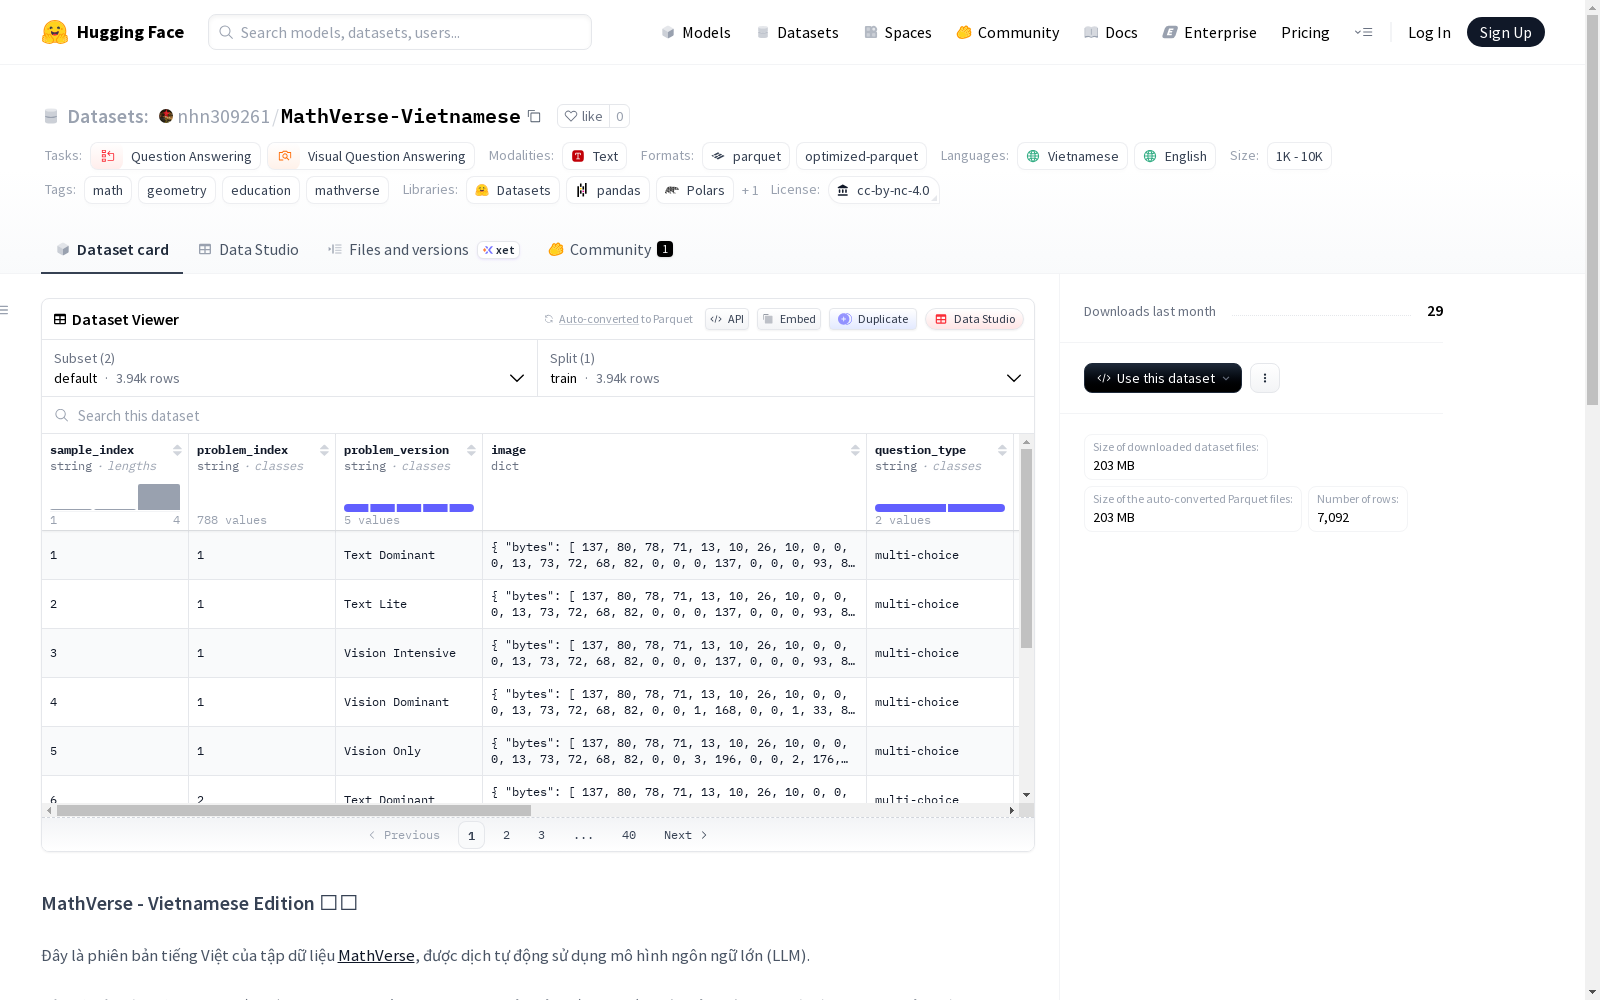Click the parquet format tag
Viewport: 1600px width, 1000px height.
746,156
